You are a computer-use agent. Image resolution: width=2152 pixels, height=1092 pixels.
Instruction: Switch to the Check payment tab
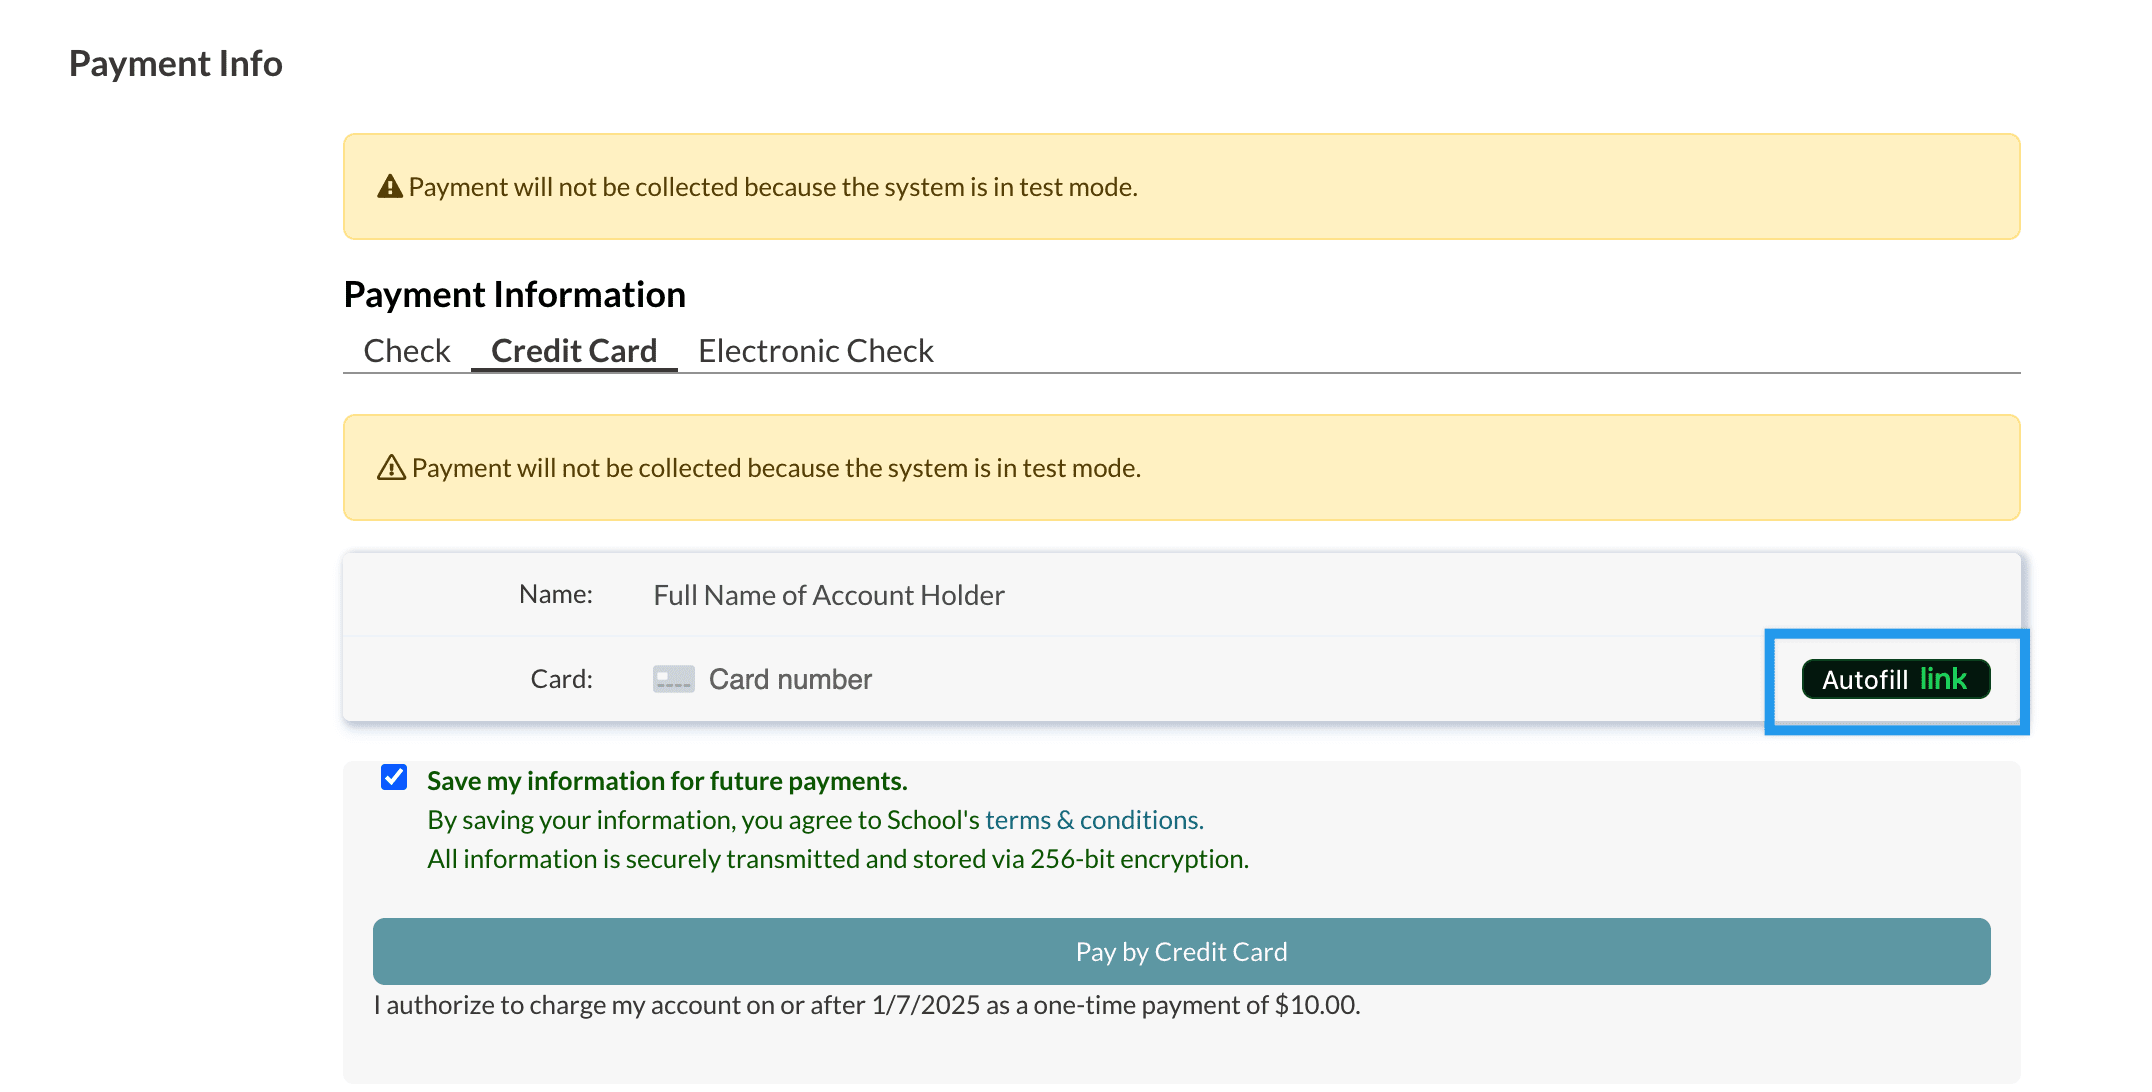click(x=406, y=350)
